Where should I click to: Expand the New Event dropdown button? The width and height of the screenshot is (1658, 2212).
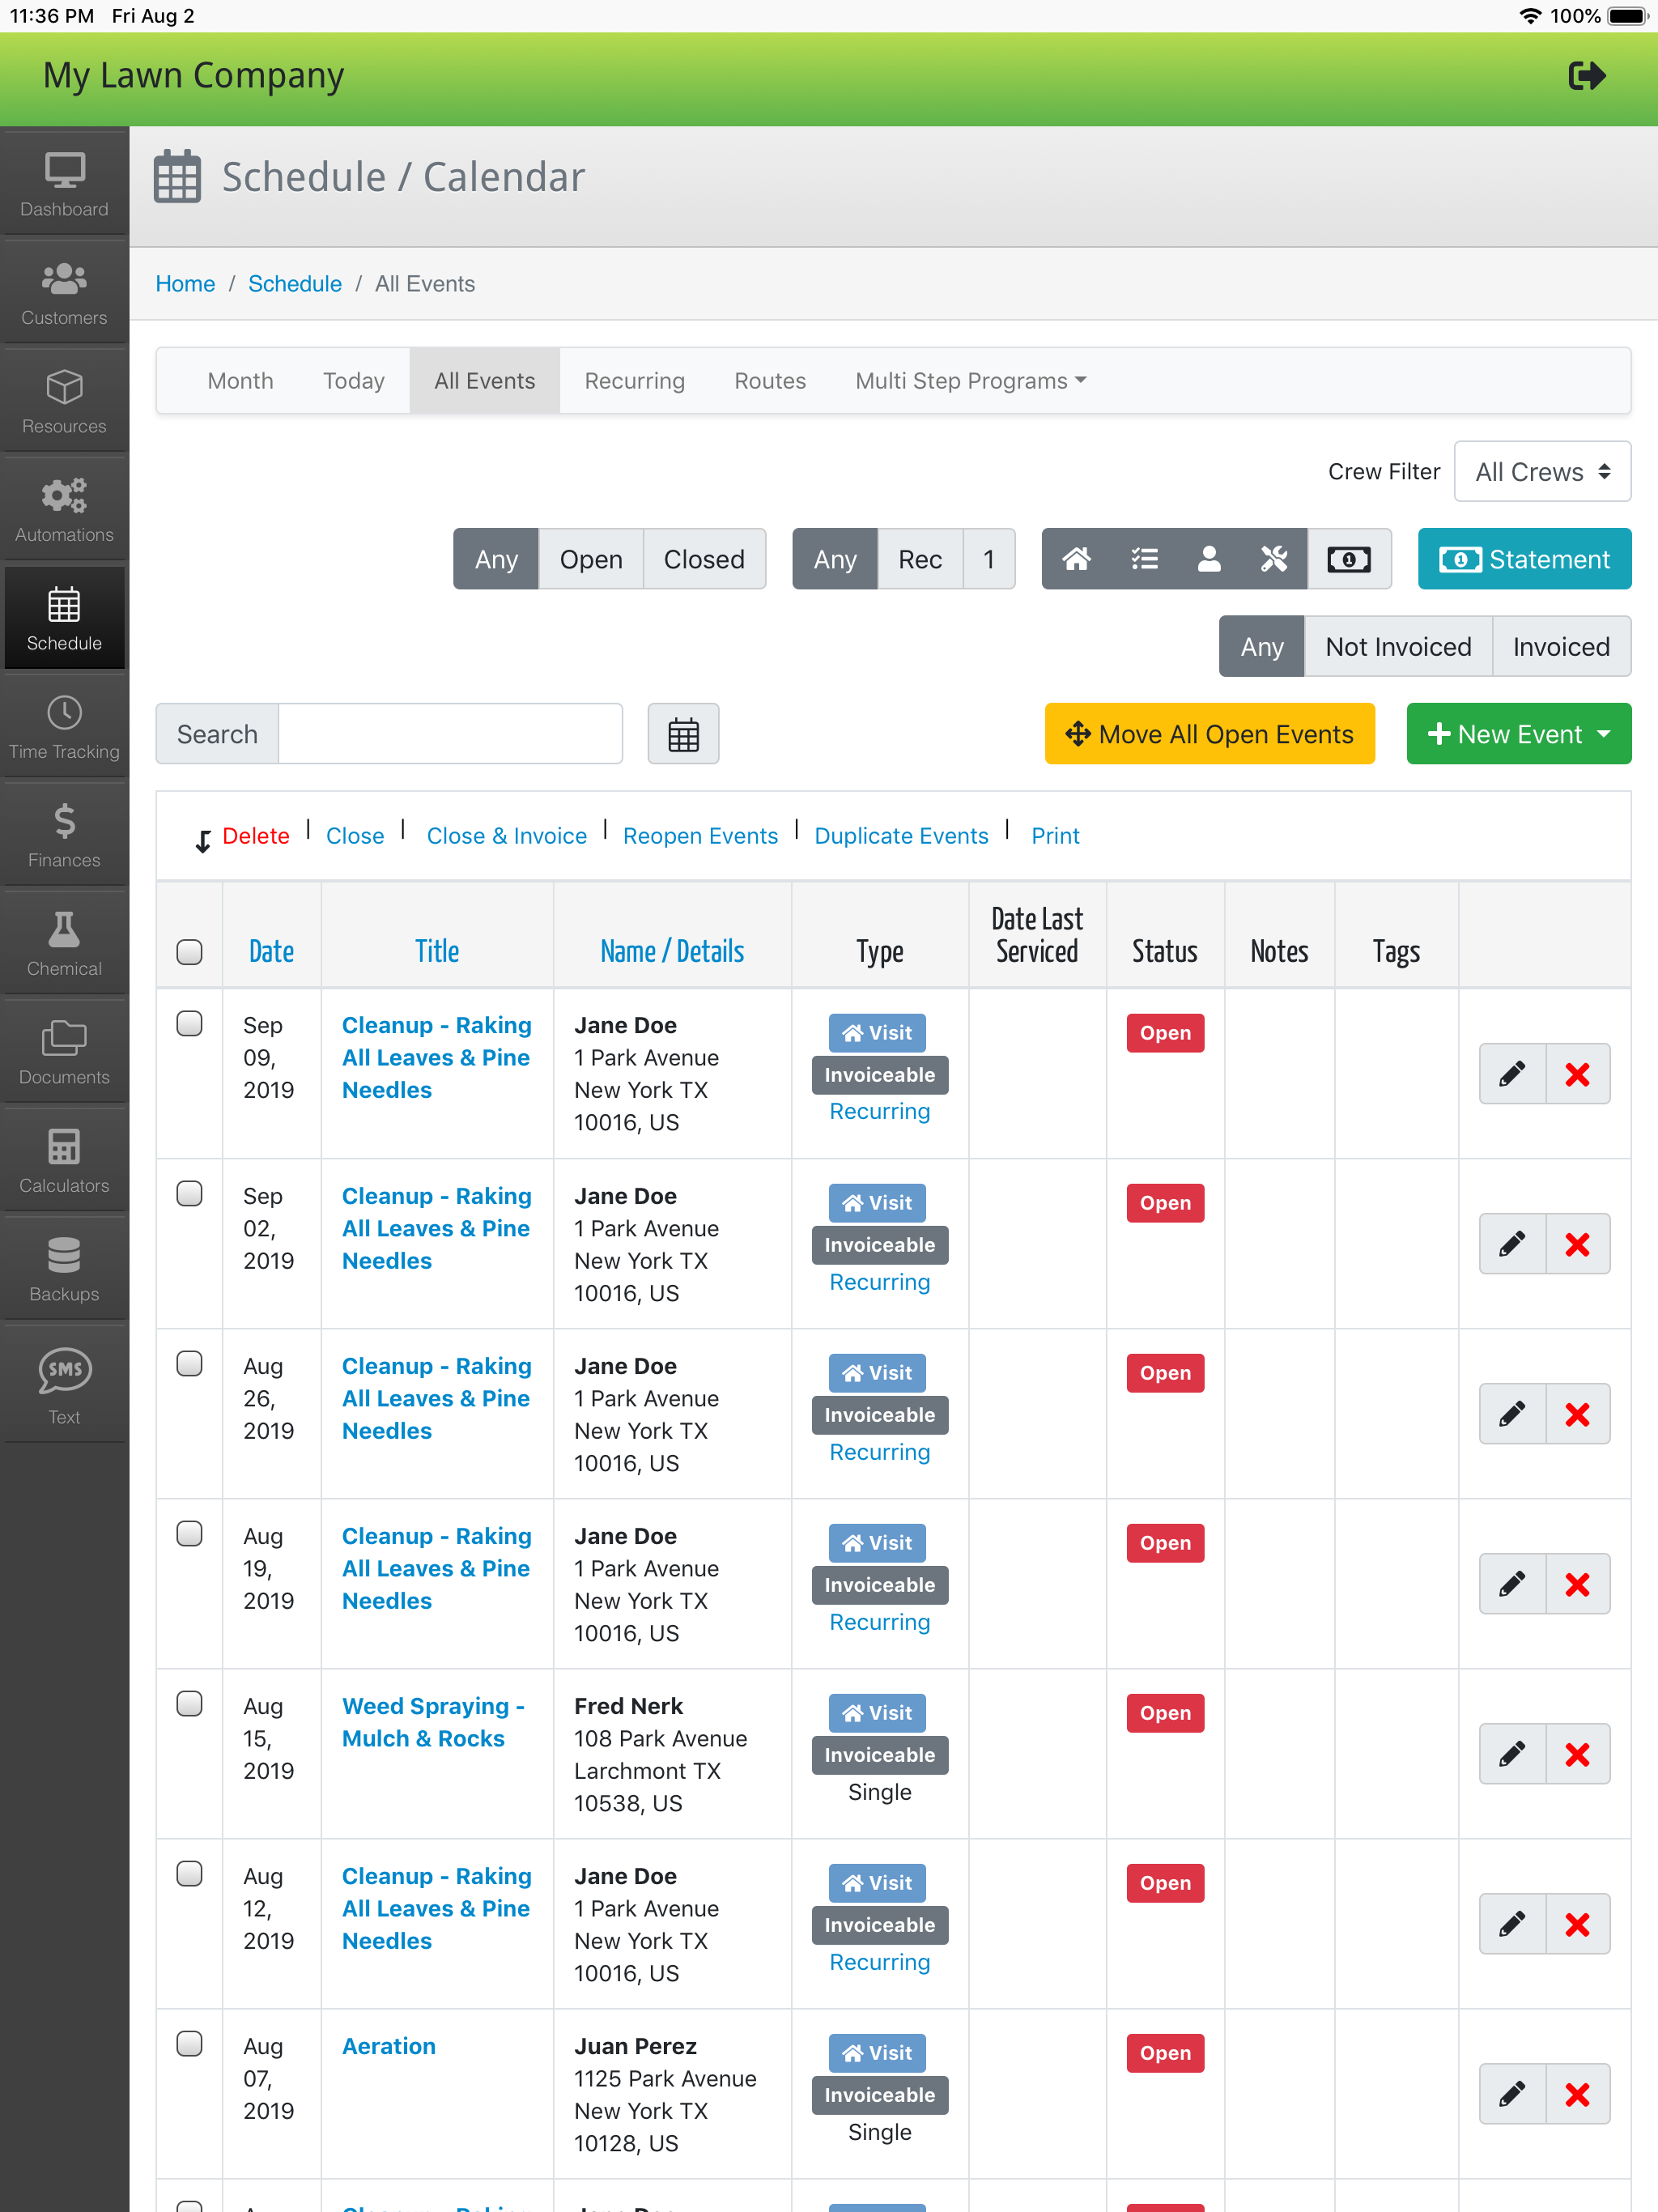[1518, 735]
